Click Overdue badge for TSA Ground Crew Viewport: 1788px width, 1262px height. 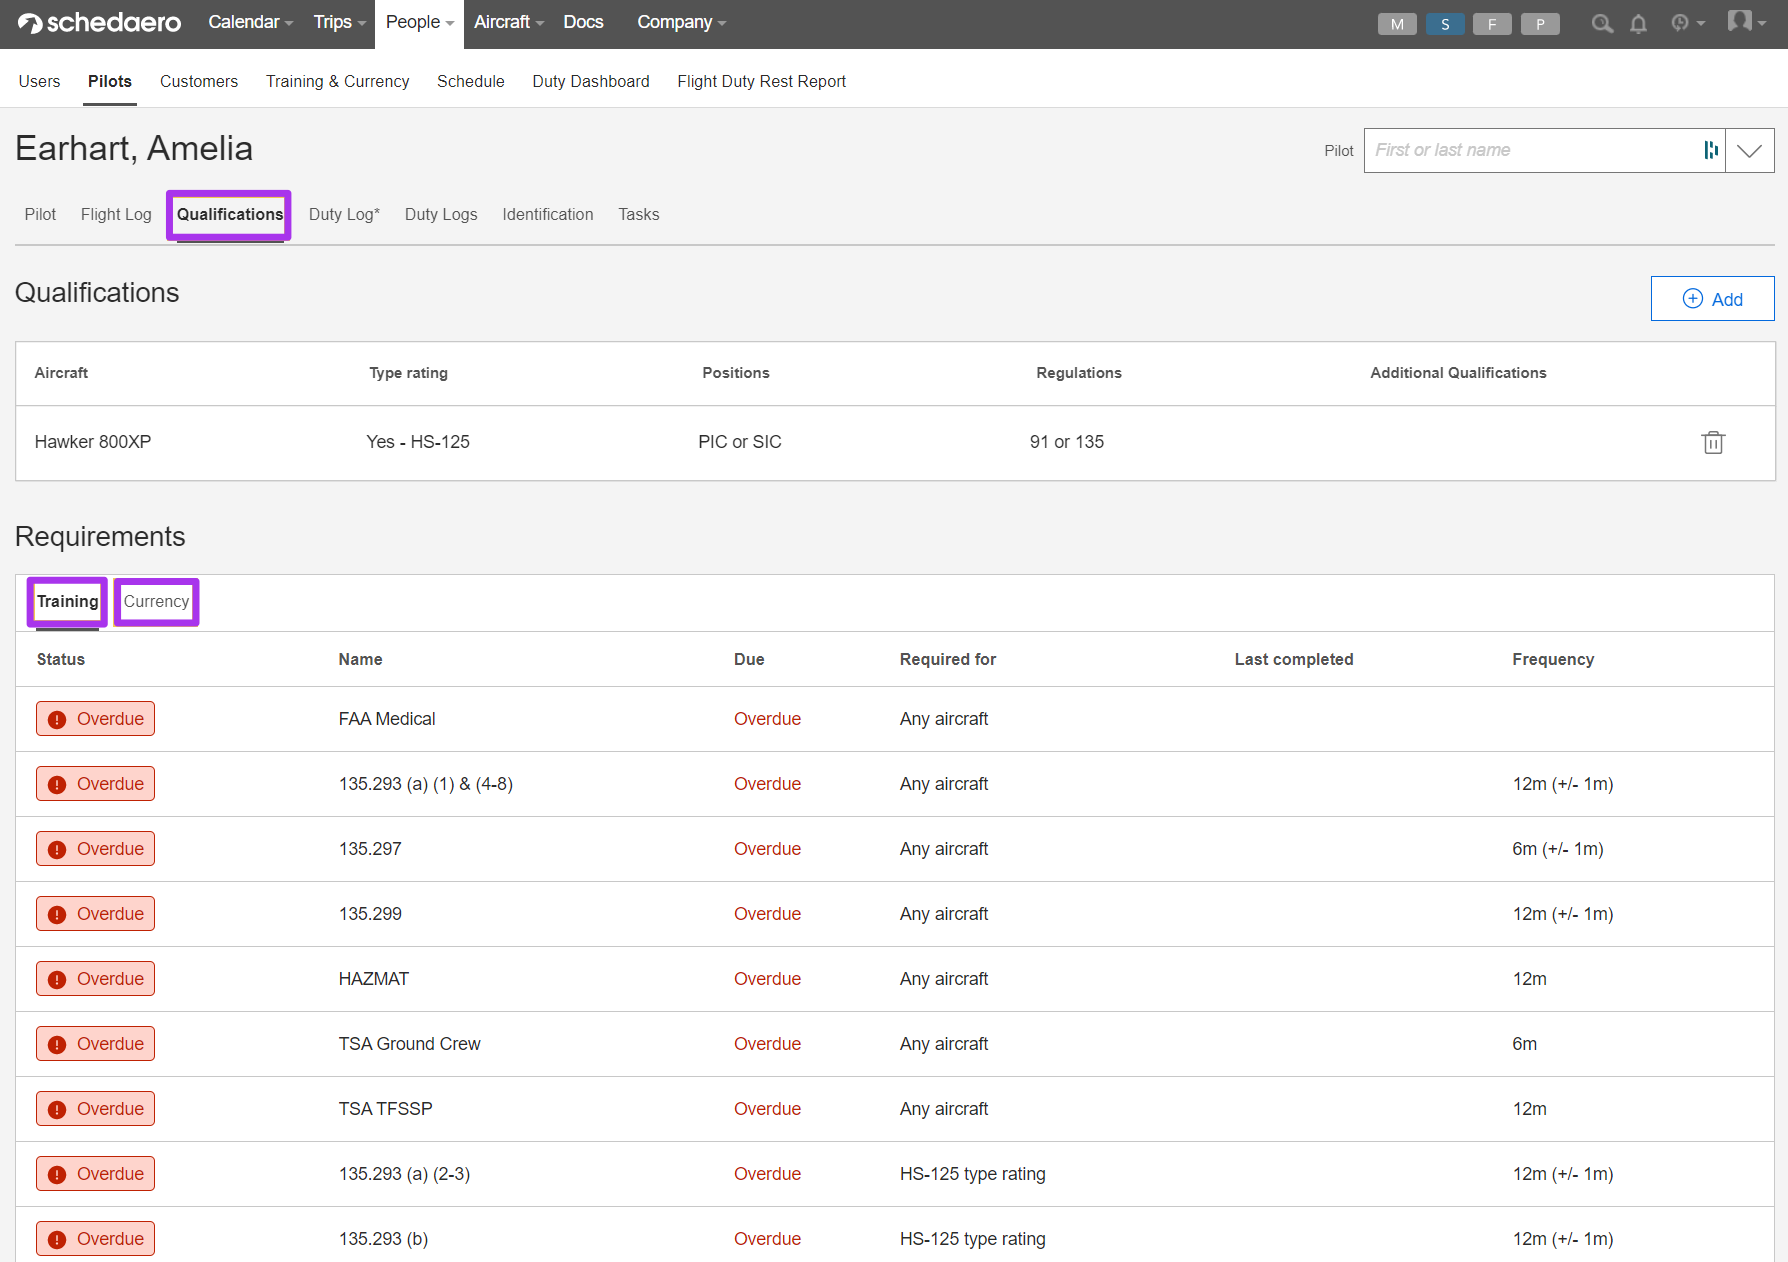(96, 1044)
